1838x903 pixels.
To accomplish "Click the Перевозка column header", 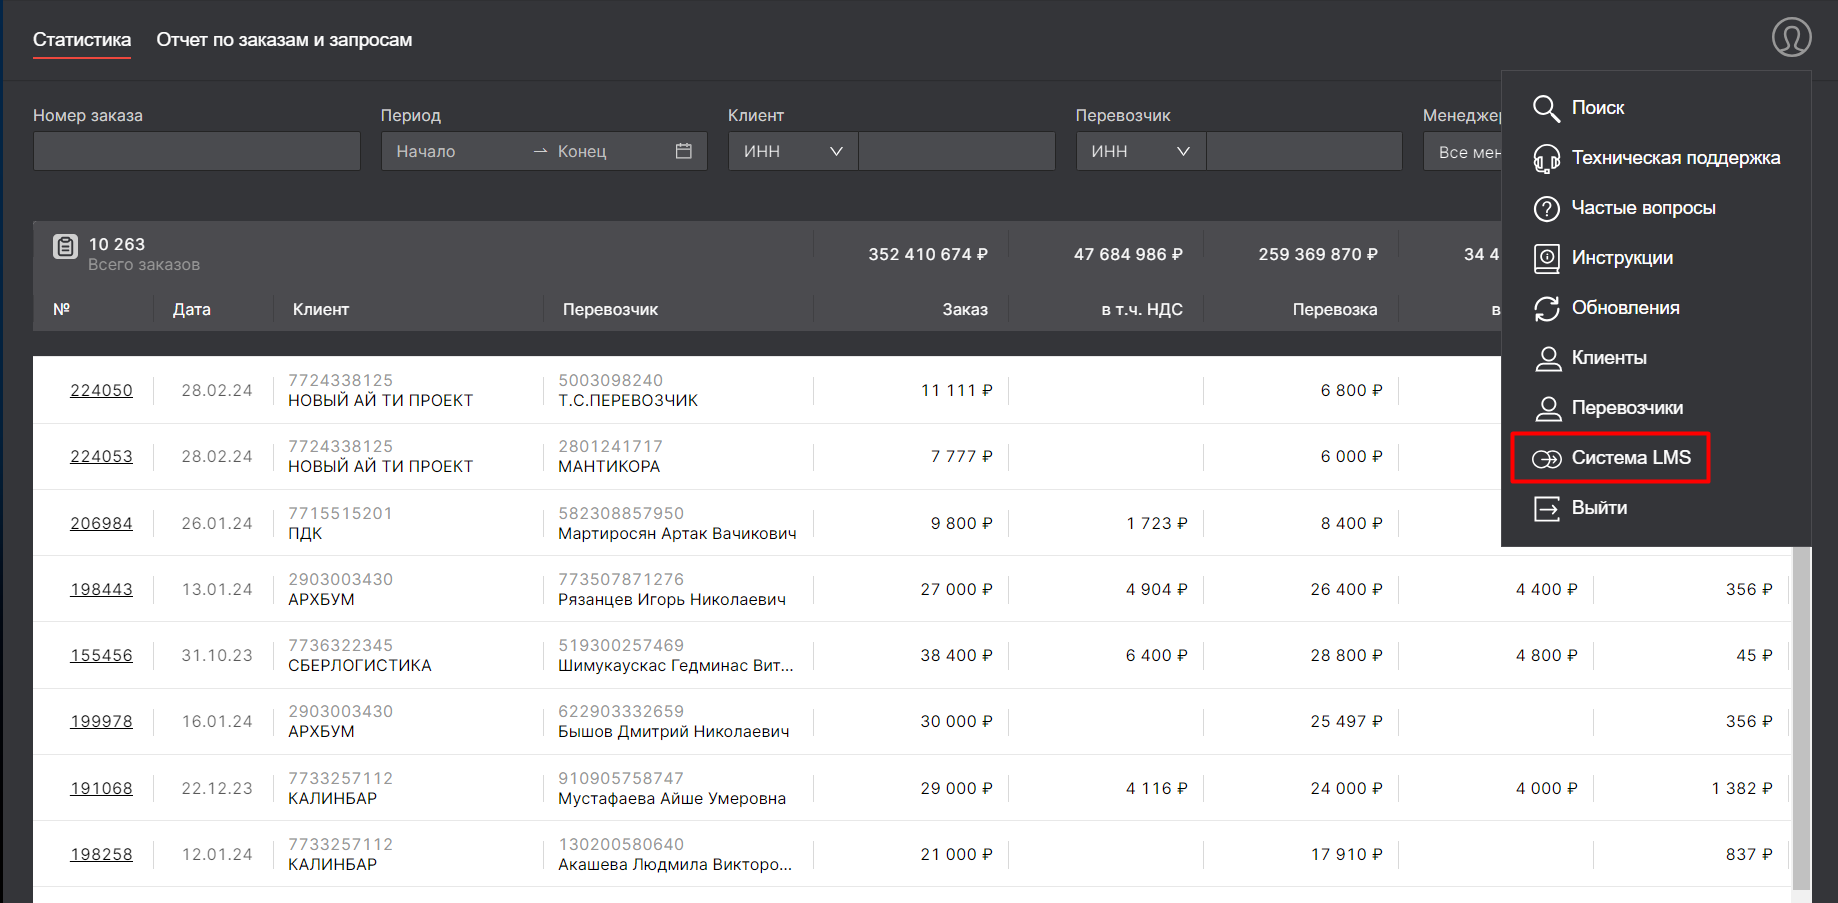I will point(1335,309).
